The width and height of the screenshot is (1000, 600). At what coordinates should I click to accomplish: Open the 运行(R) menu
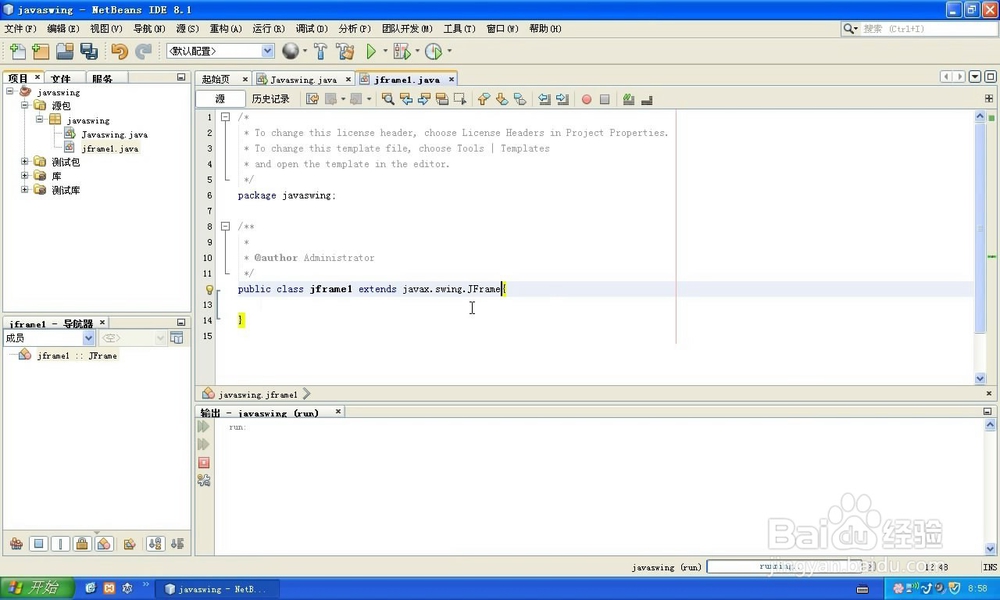click(x=268, y=29)
